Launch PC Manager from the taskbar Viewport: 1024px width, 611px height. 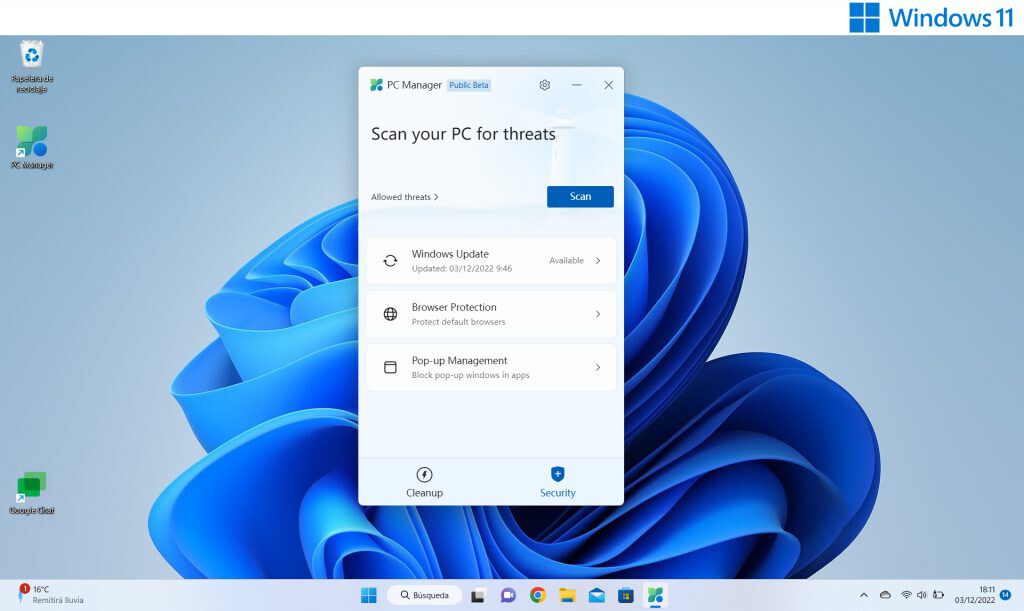click(x=656, y=594)
